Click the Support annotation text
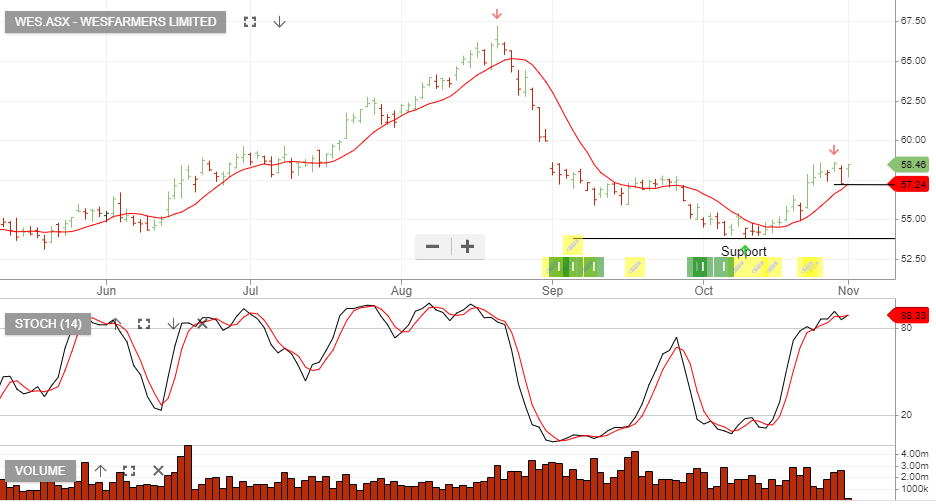Viewport: 936px width, 504px height. pos(744,251)
